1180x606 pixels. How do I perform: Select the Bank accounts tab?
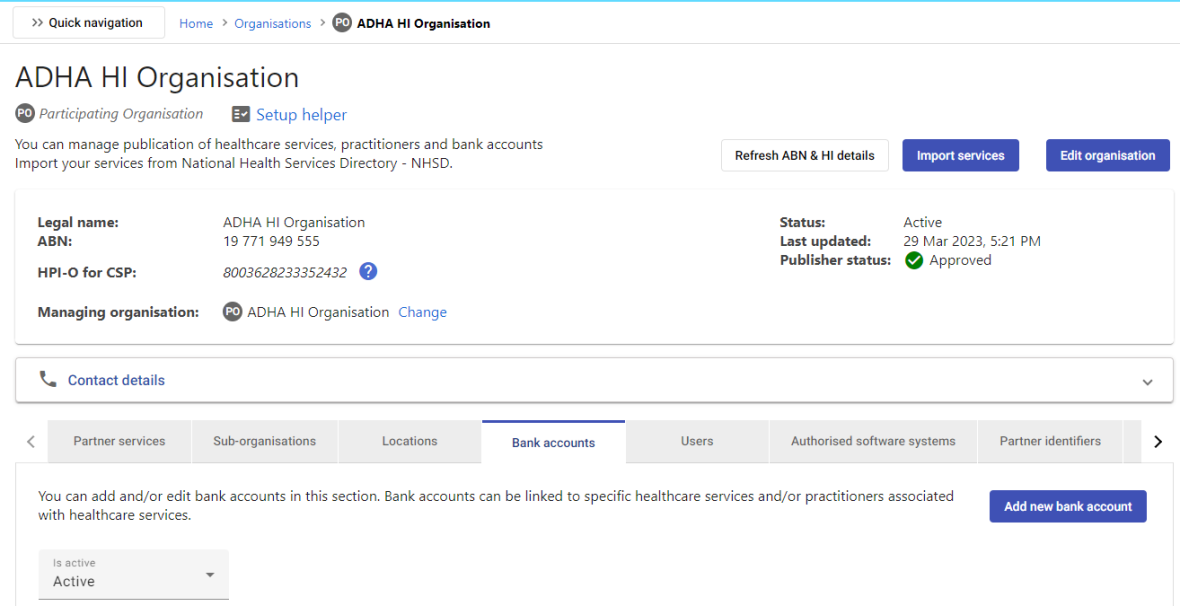(x=553, y=442)
